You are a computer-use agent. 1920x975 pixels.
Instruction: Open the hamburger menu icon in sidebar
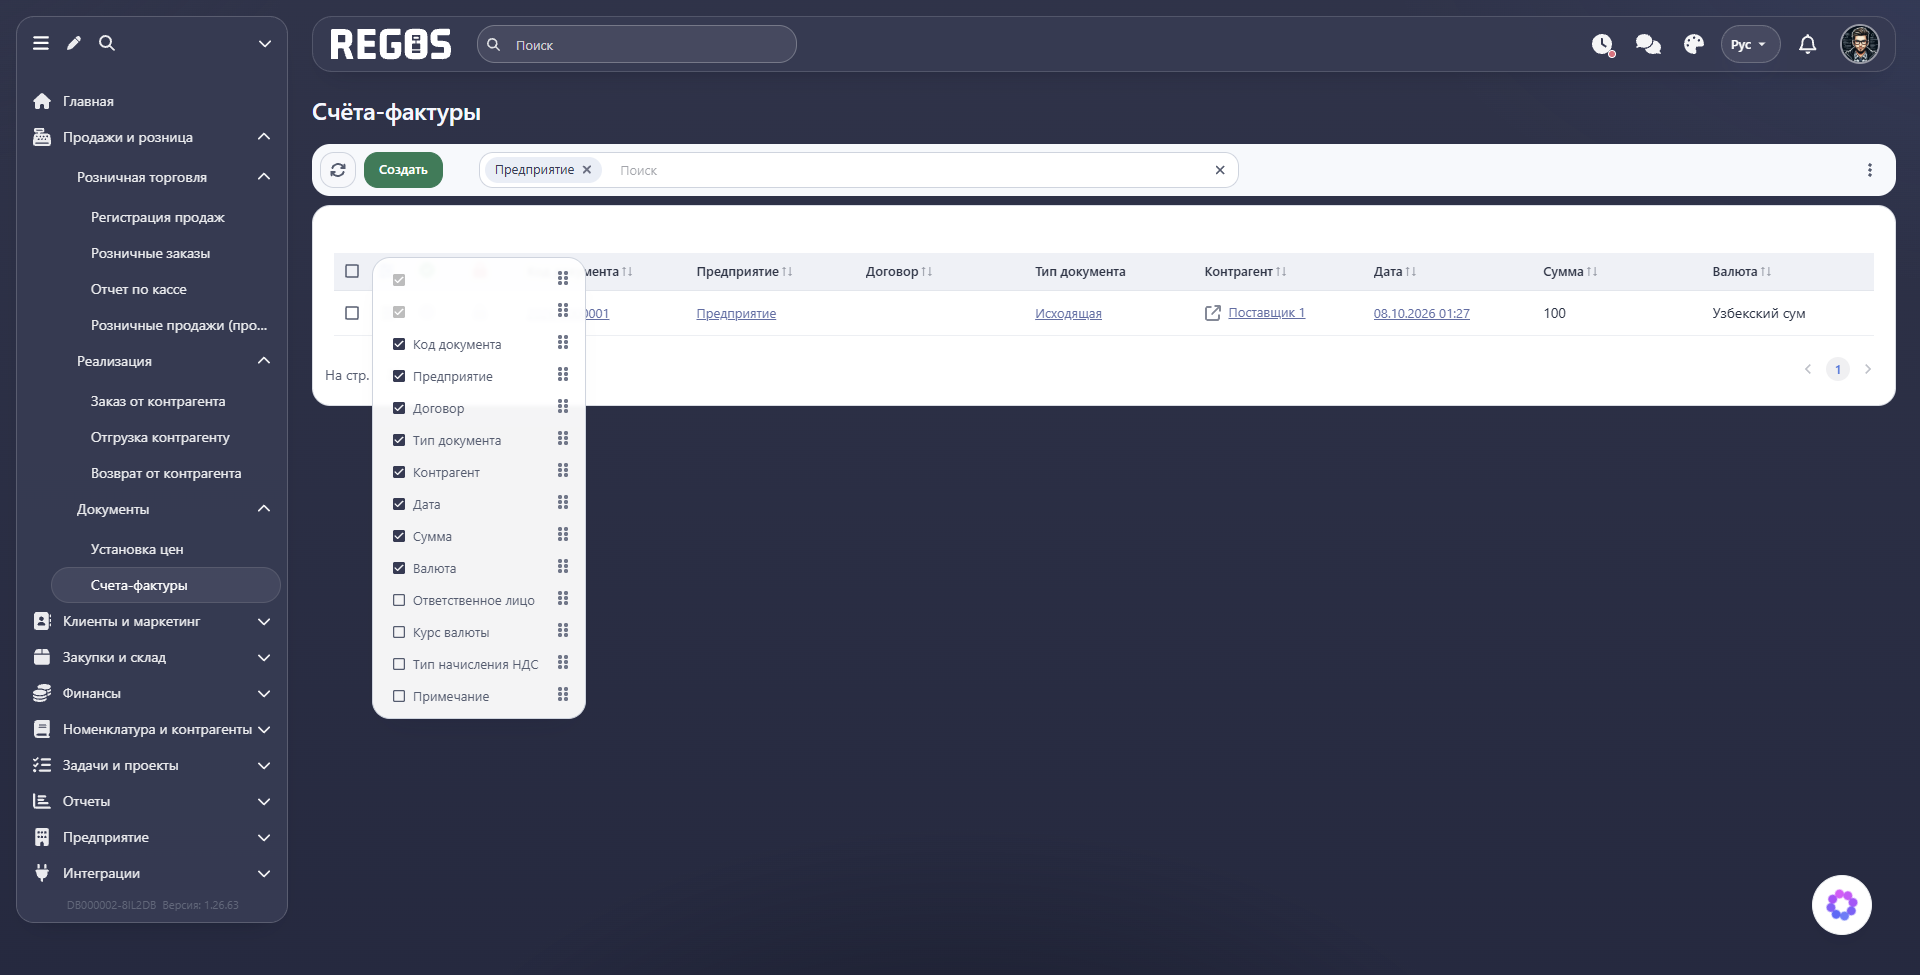tap(41, 43)
